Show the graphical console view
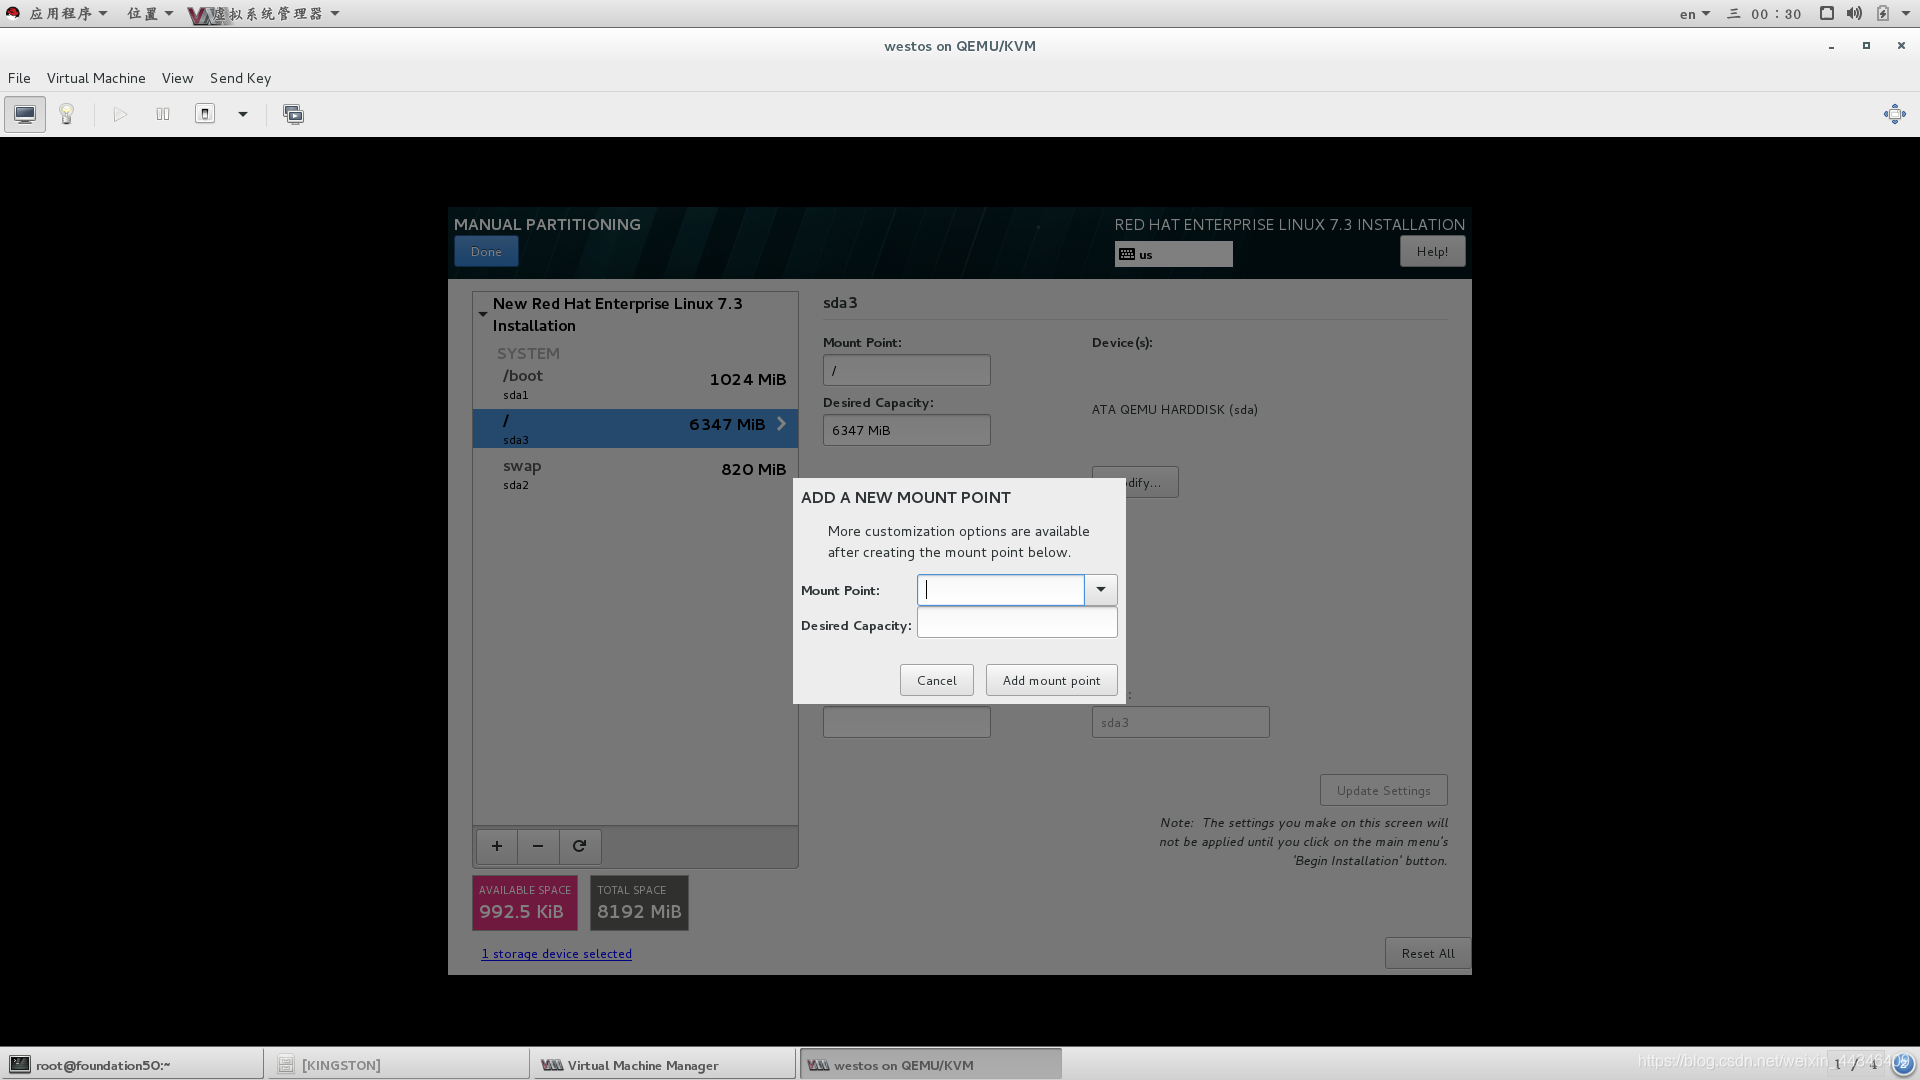1920x1080 pixels. [25, 114]
